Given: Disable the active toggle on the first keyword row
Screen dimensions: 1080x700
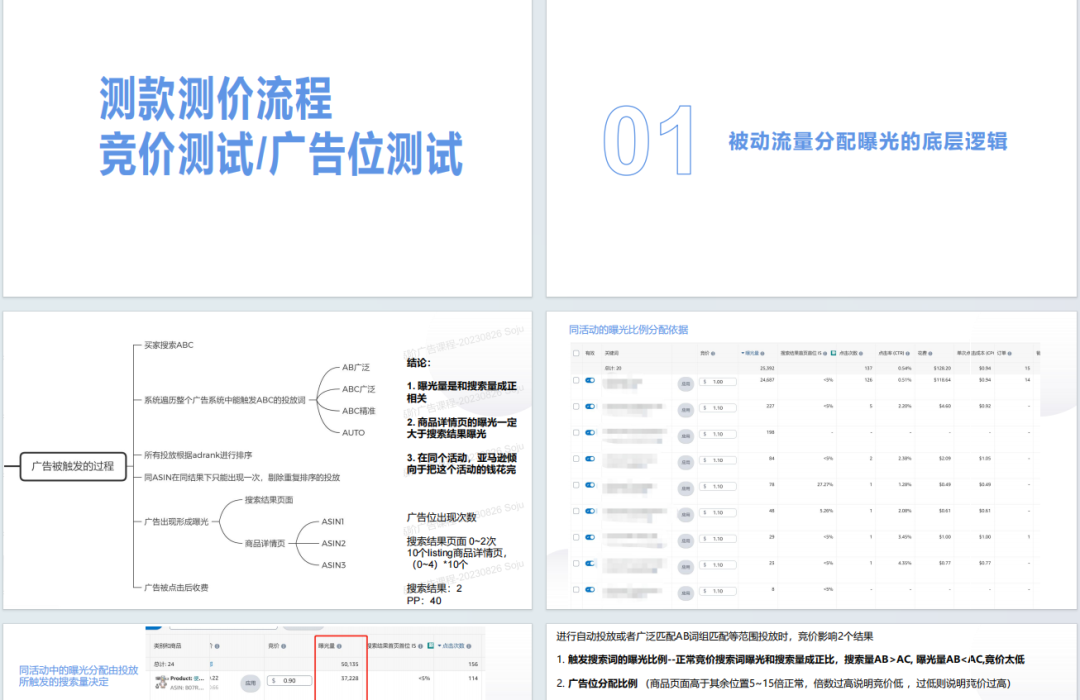Looking at the screenshot, I should 590,381.
